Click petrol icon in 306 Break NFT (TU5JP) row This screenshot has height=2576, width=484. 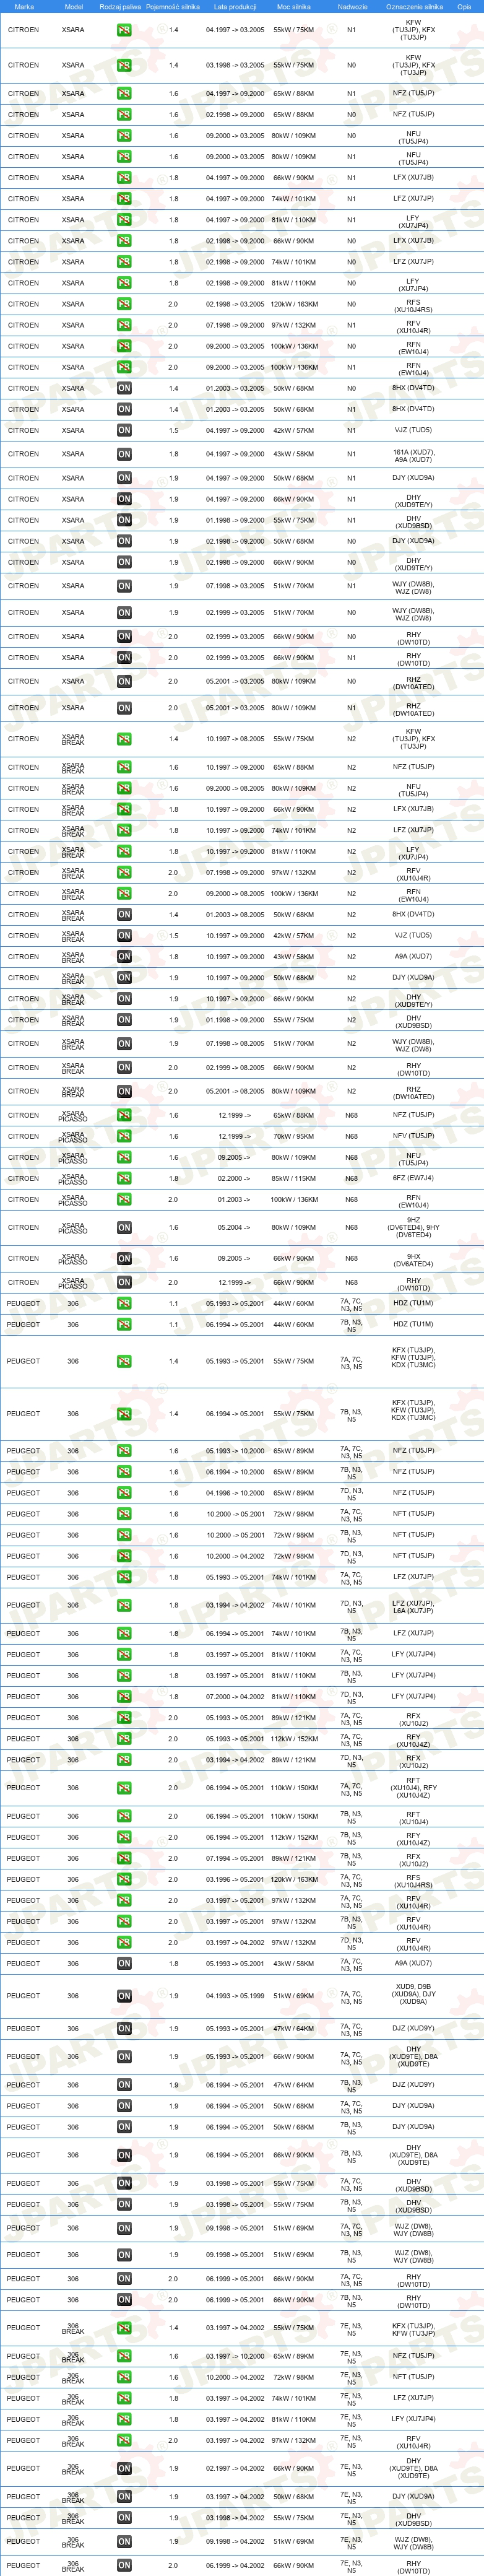[124, 2377]
